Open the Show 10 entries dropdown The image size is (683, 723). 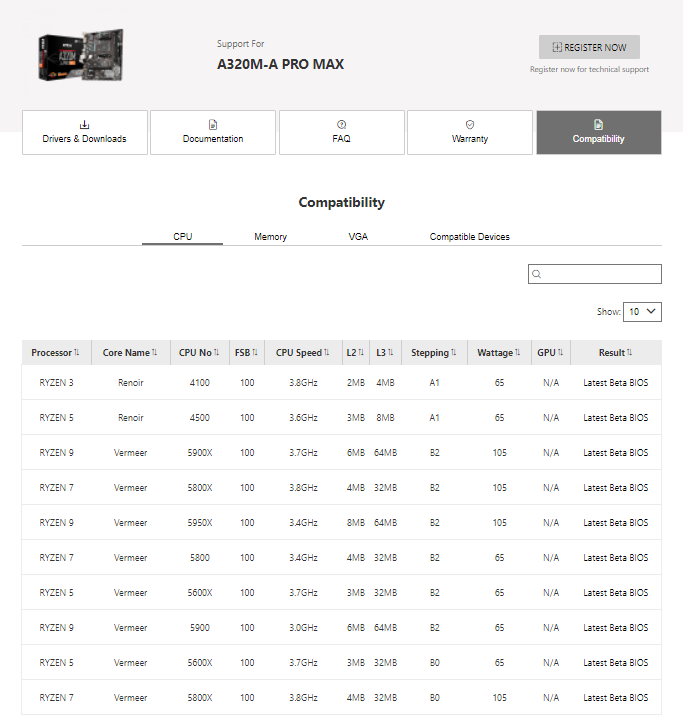(642, 312)
